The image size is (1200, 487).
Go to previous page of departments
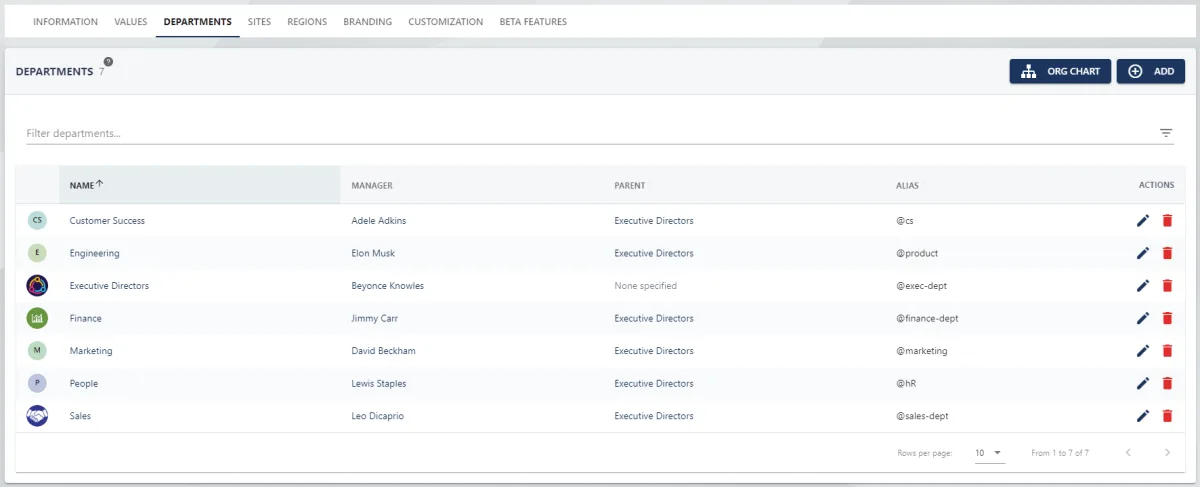pos(1128,453)
